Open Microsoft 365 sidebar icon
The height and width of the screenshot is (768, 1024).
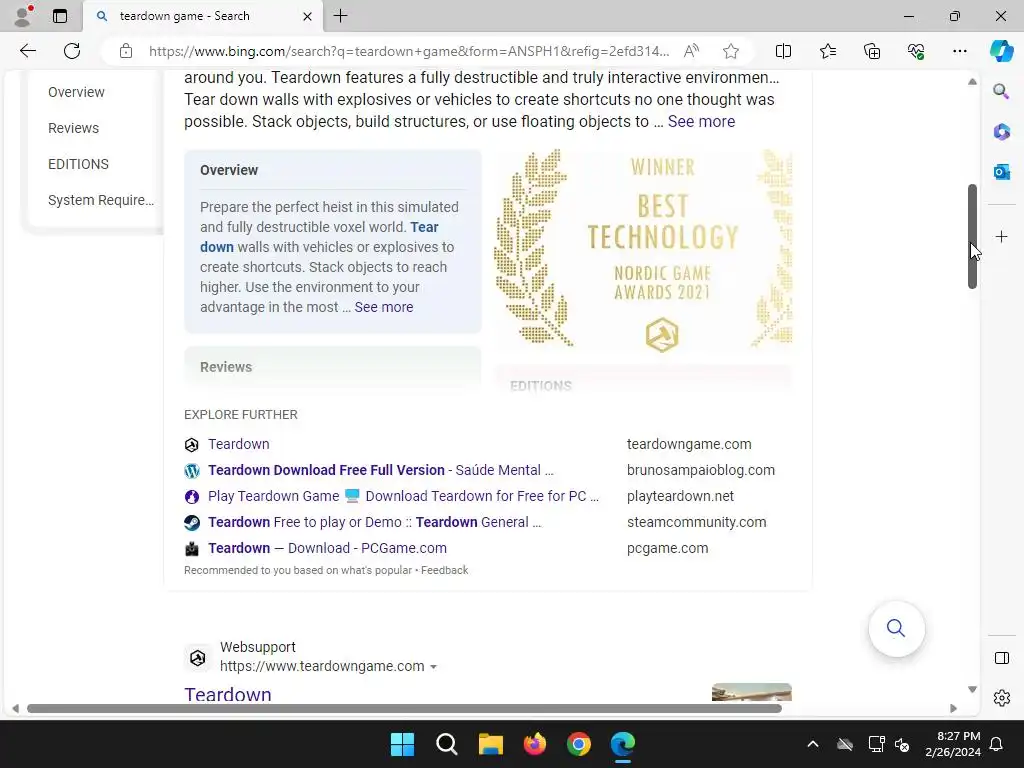tap(1001, 131)
